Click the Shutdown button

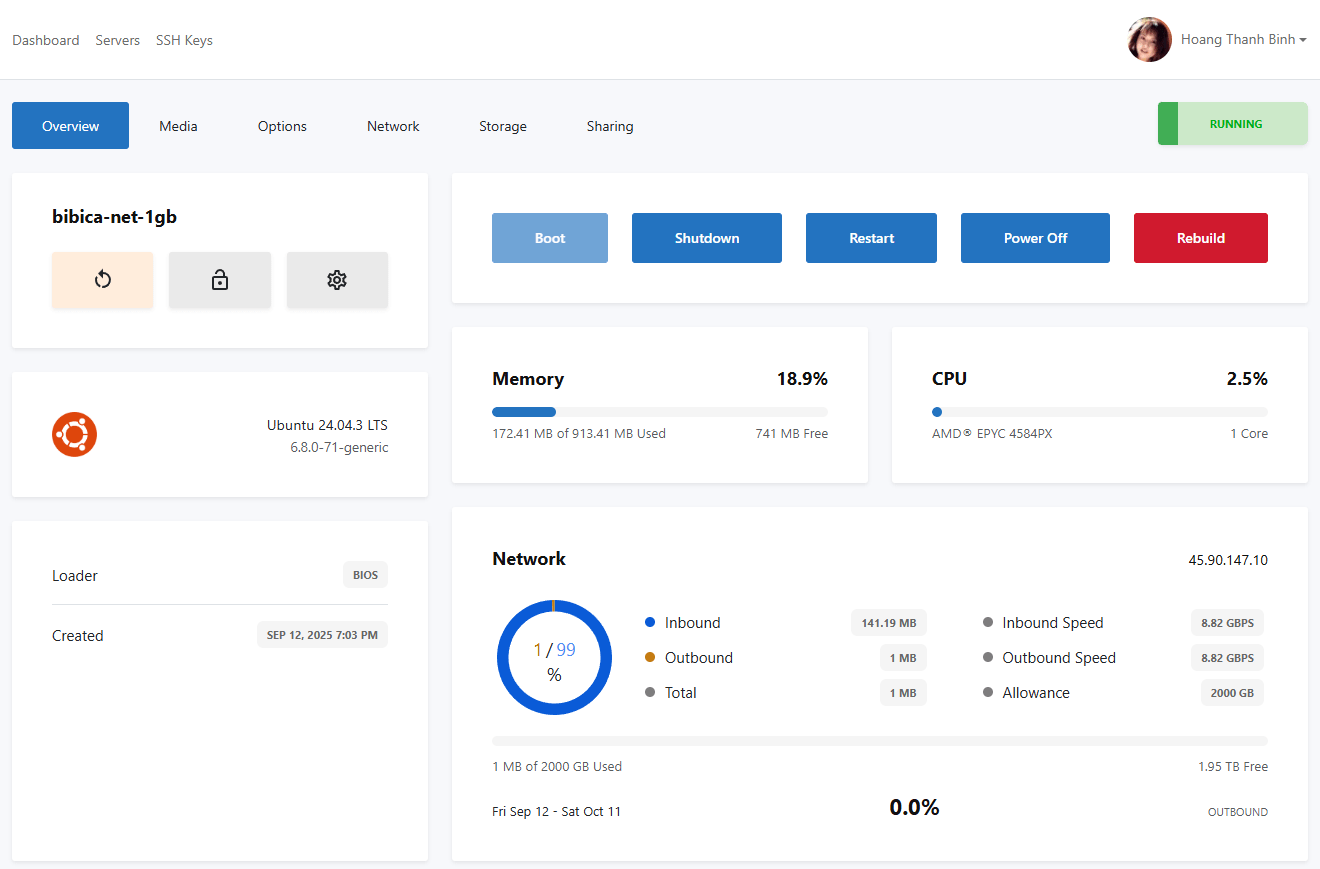tap(707, 238)
